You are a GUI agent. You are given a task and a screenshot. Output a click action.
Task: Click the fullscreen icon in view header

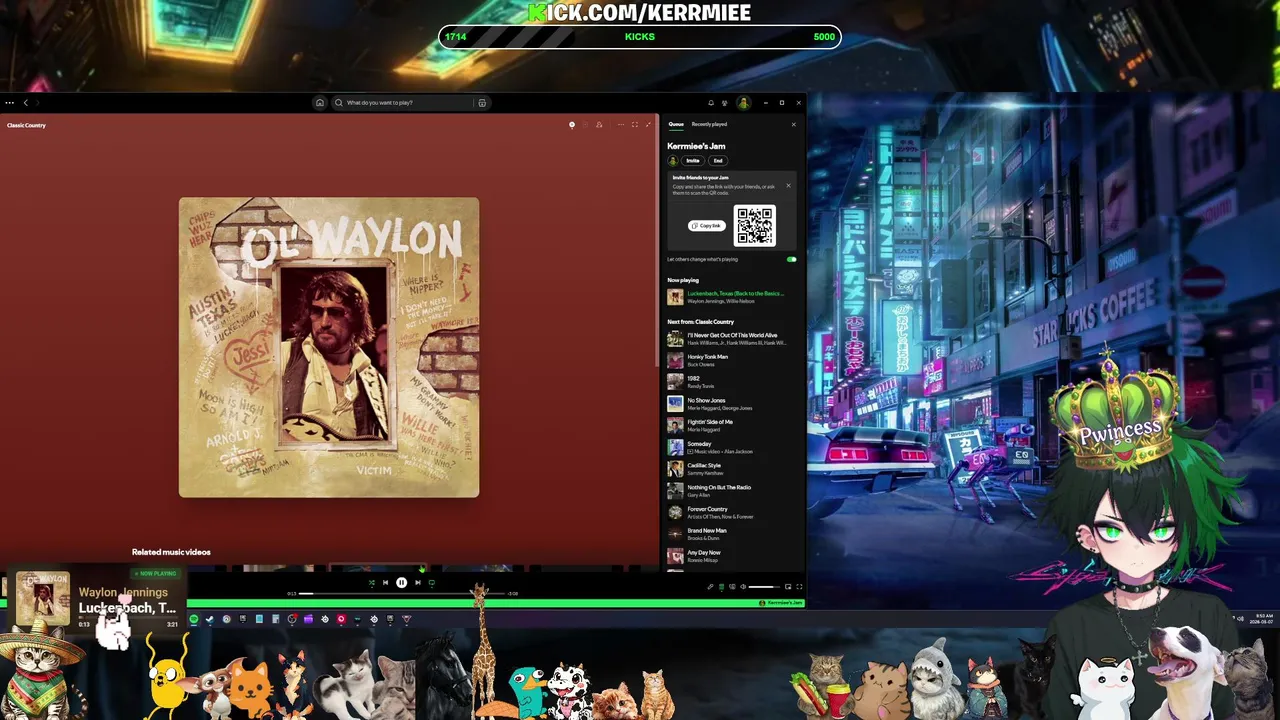click(x=635, y=125)
